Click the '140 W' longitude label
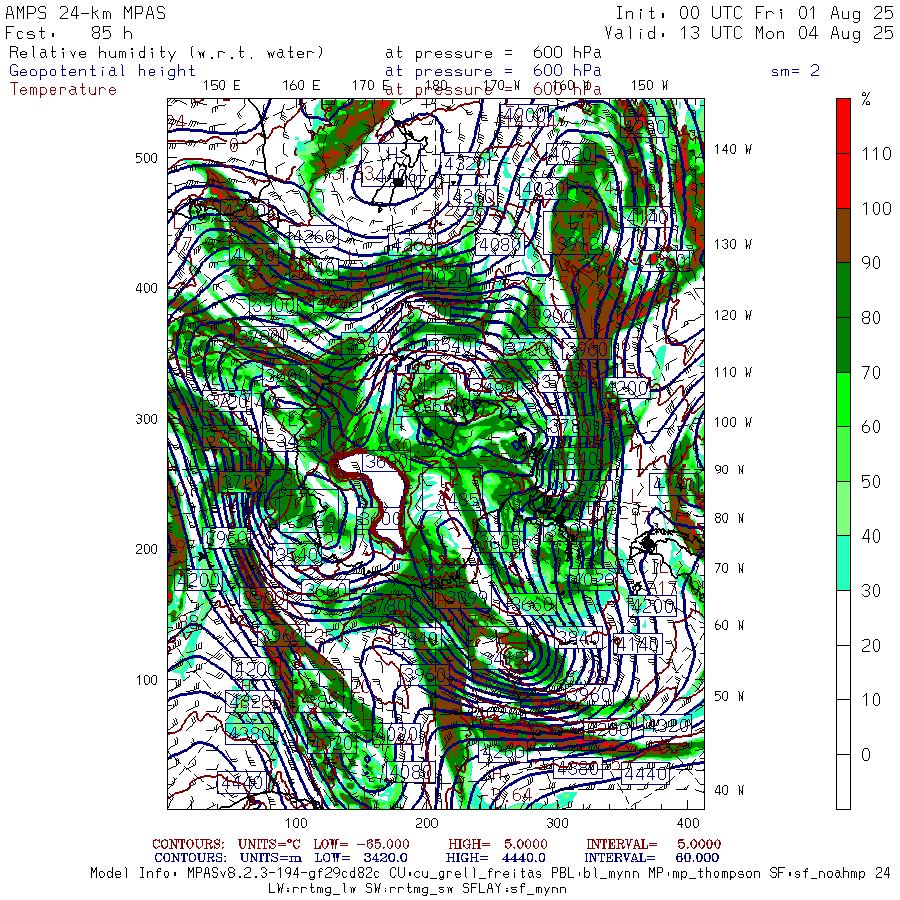The width and height of the screenshot is (900, 900). click(x=732, y=149)
